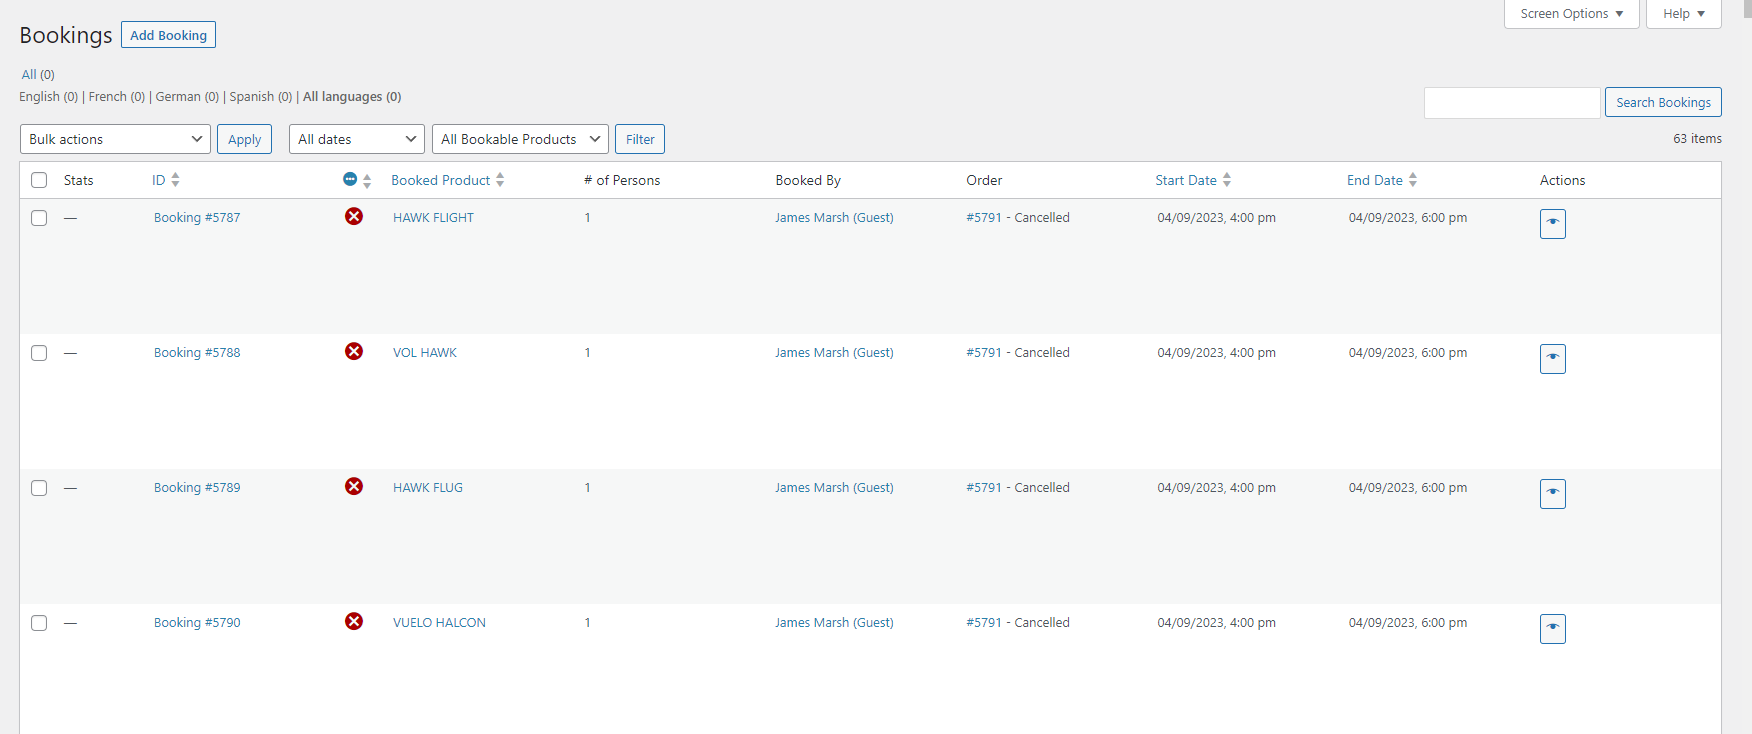Click the Add Booking button
Screen dimensions: 1752x734
point(168,35)
